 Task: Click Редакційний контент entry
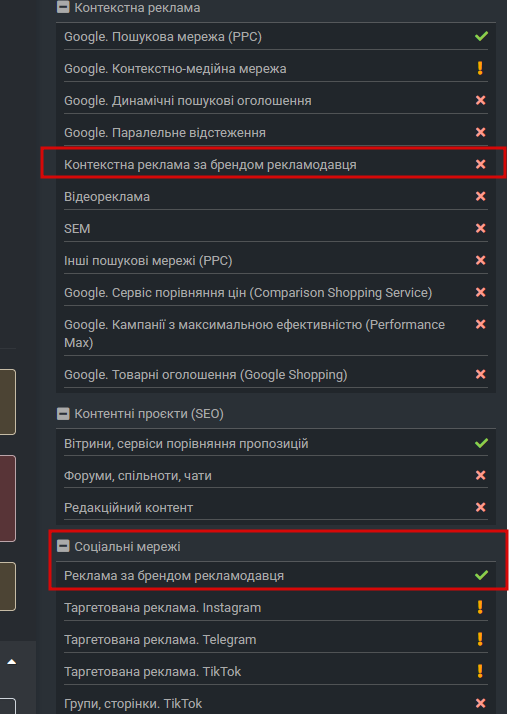click(275, 507)
